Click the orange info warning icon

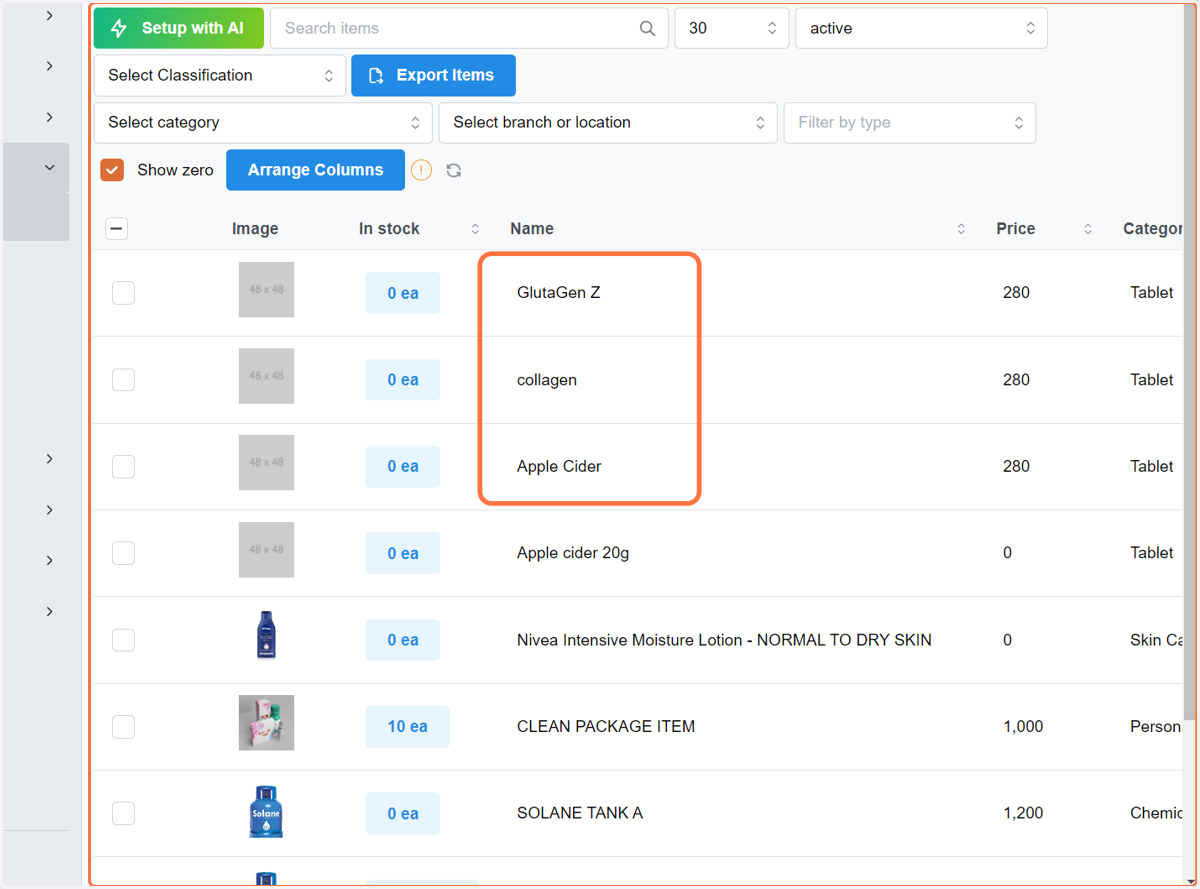tap(421, 170)
